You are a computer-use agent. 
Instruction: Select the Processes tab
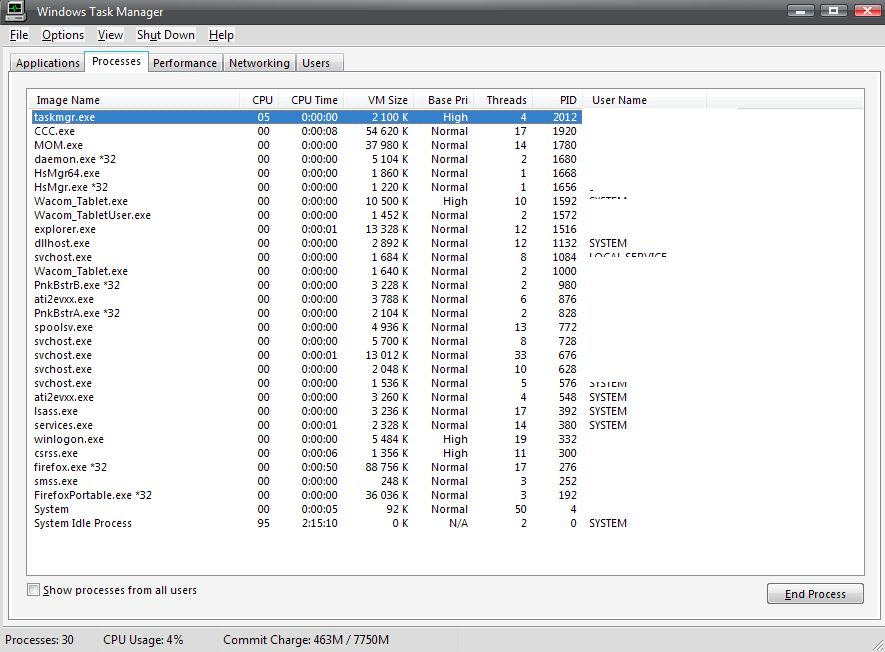pos(116,61)
